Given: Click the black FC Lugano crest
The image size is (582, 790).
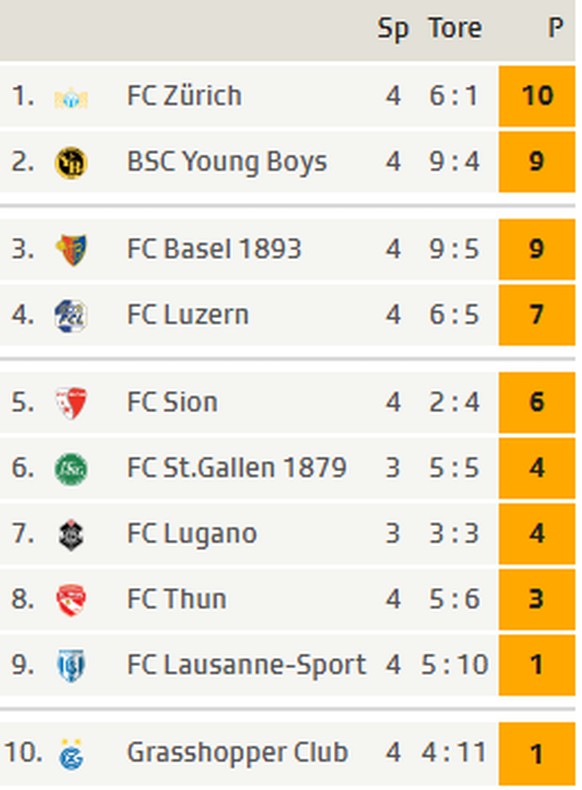Looking at the screenshot, I should 71,535.
